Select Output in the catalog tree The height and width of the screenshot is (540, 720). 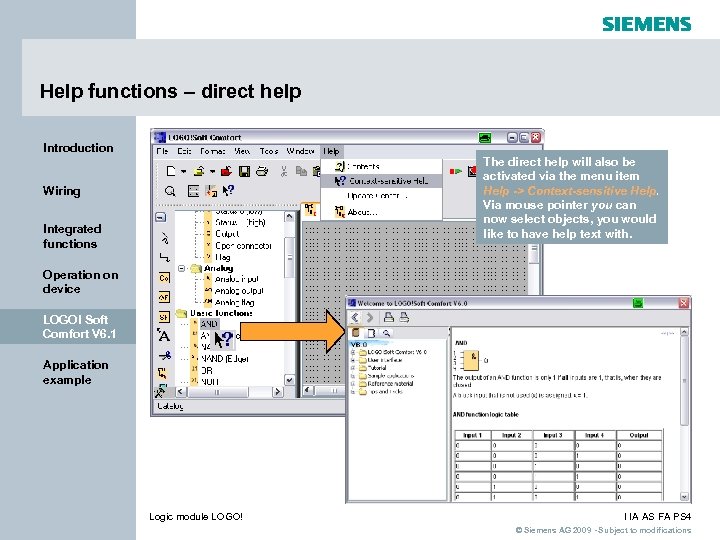(227, 234)
